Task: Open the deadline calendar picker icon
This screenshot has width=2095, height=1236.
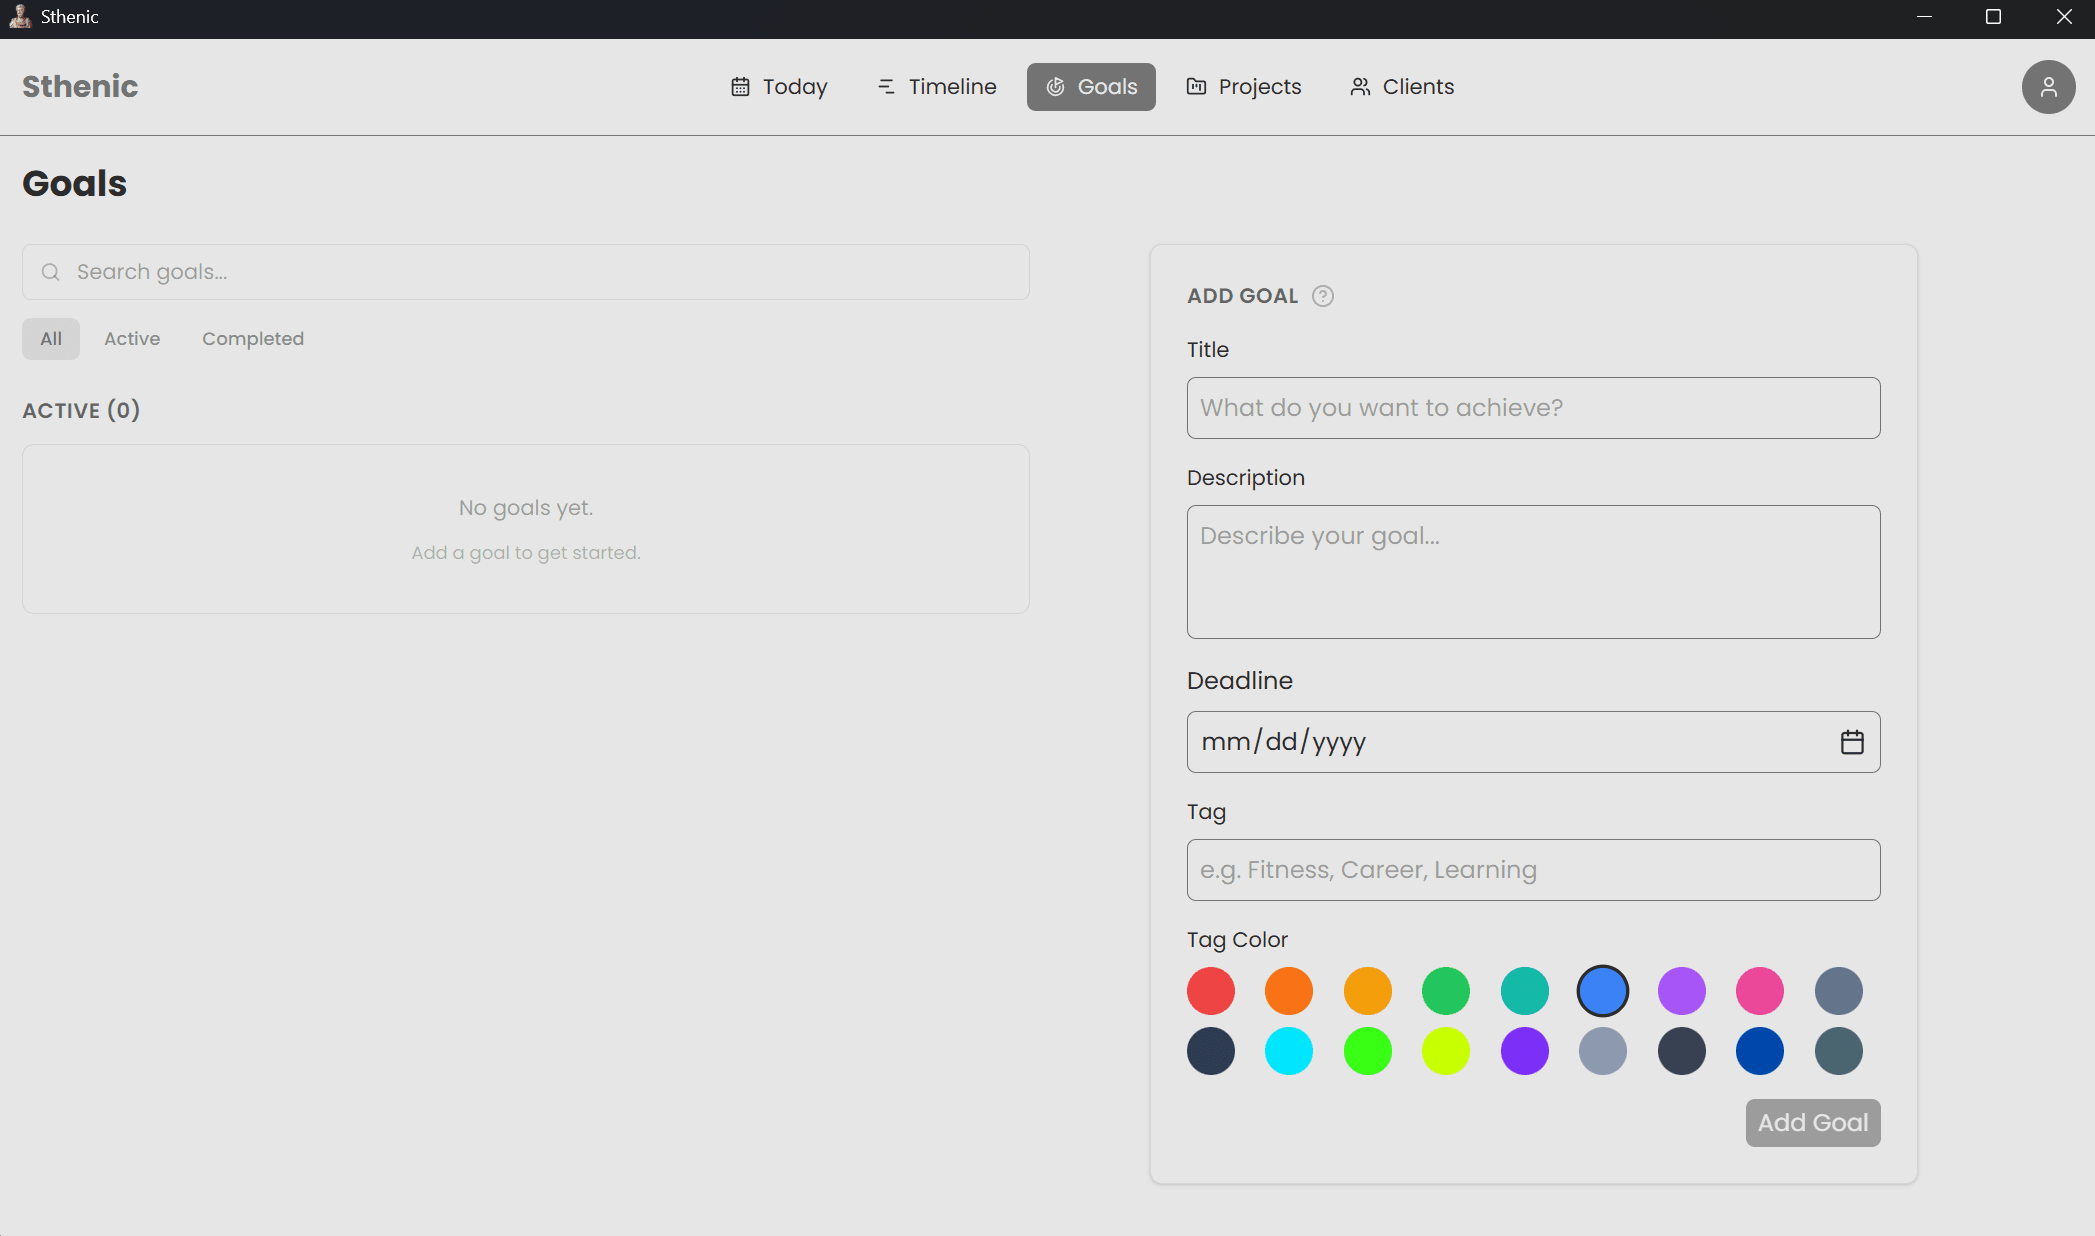Action: (x=1852, y=742)
